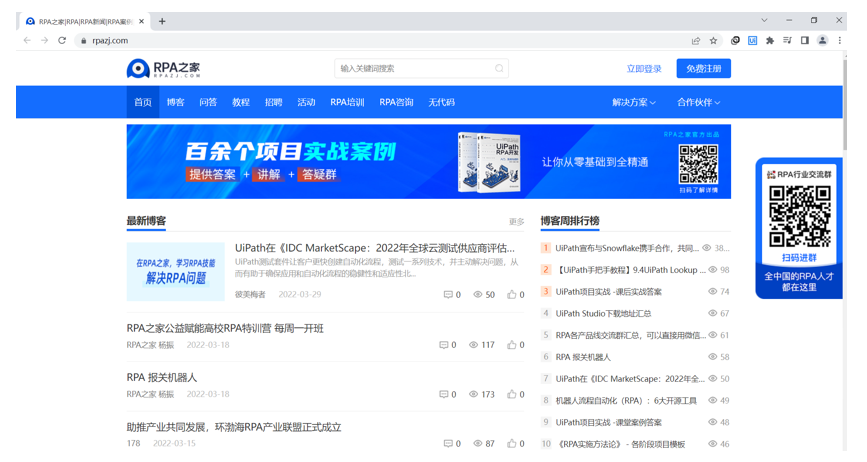Open a new browser tab
867x462 pixels.
[162, 21]
